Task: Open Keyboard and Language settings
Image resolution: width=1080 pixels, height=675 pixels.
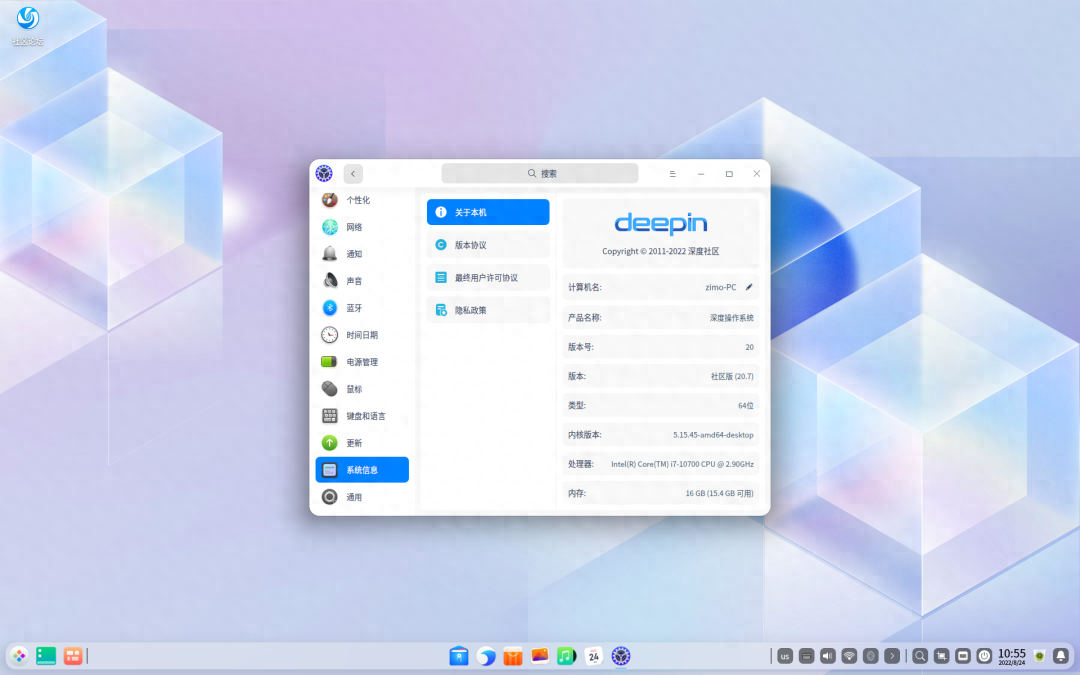Action: [x=360, y=415]
